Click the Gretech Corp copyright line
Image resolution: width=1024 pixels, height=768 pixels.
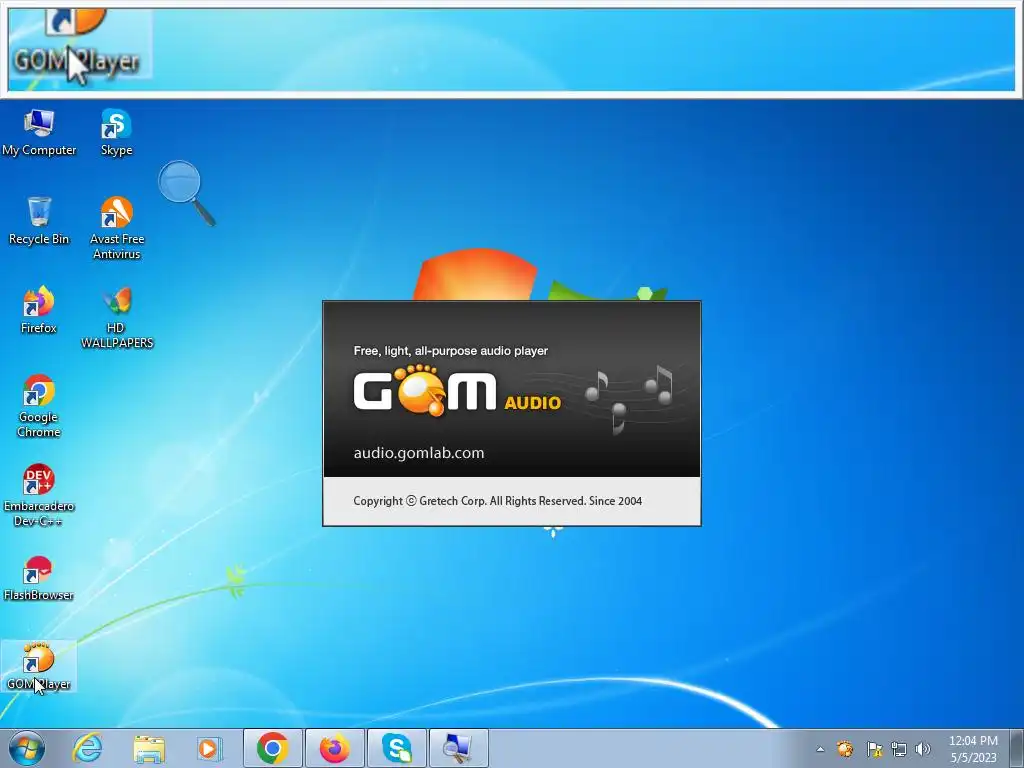[x=498, y=501]
